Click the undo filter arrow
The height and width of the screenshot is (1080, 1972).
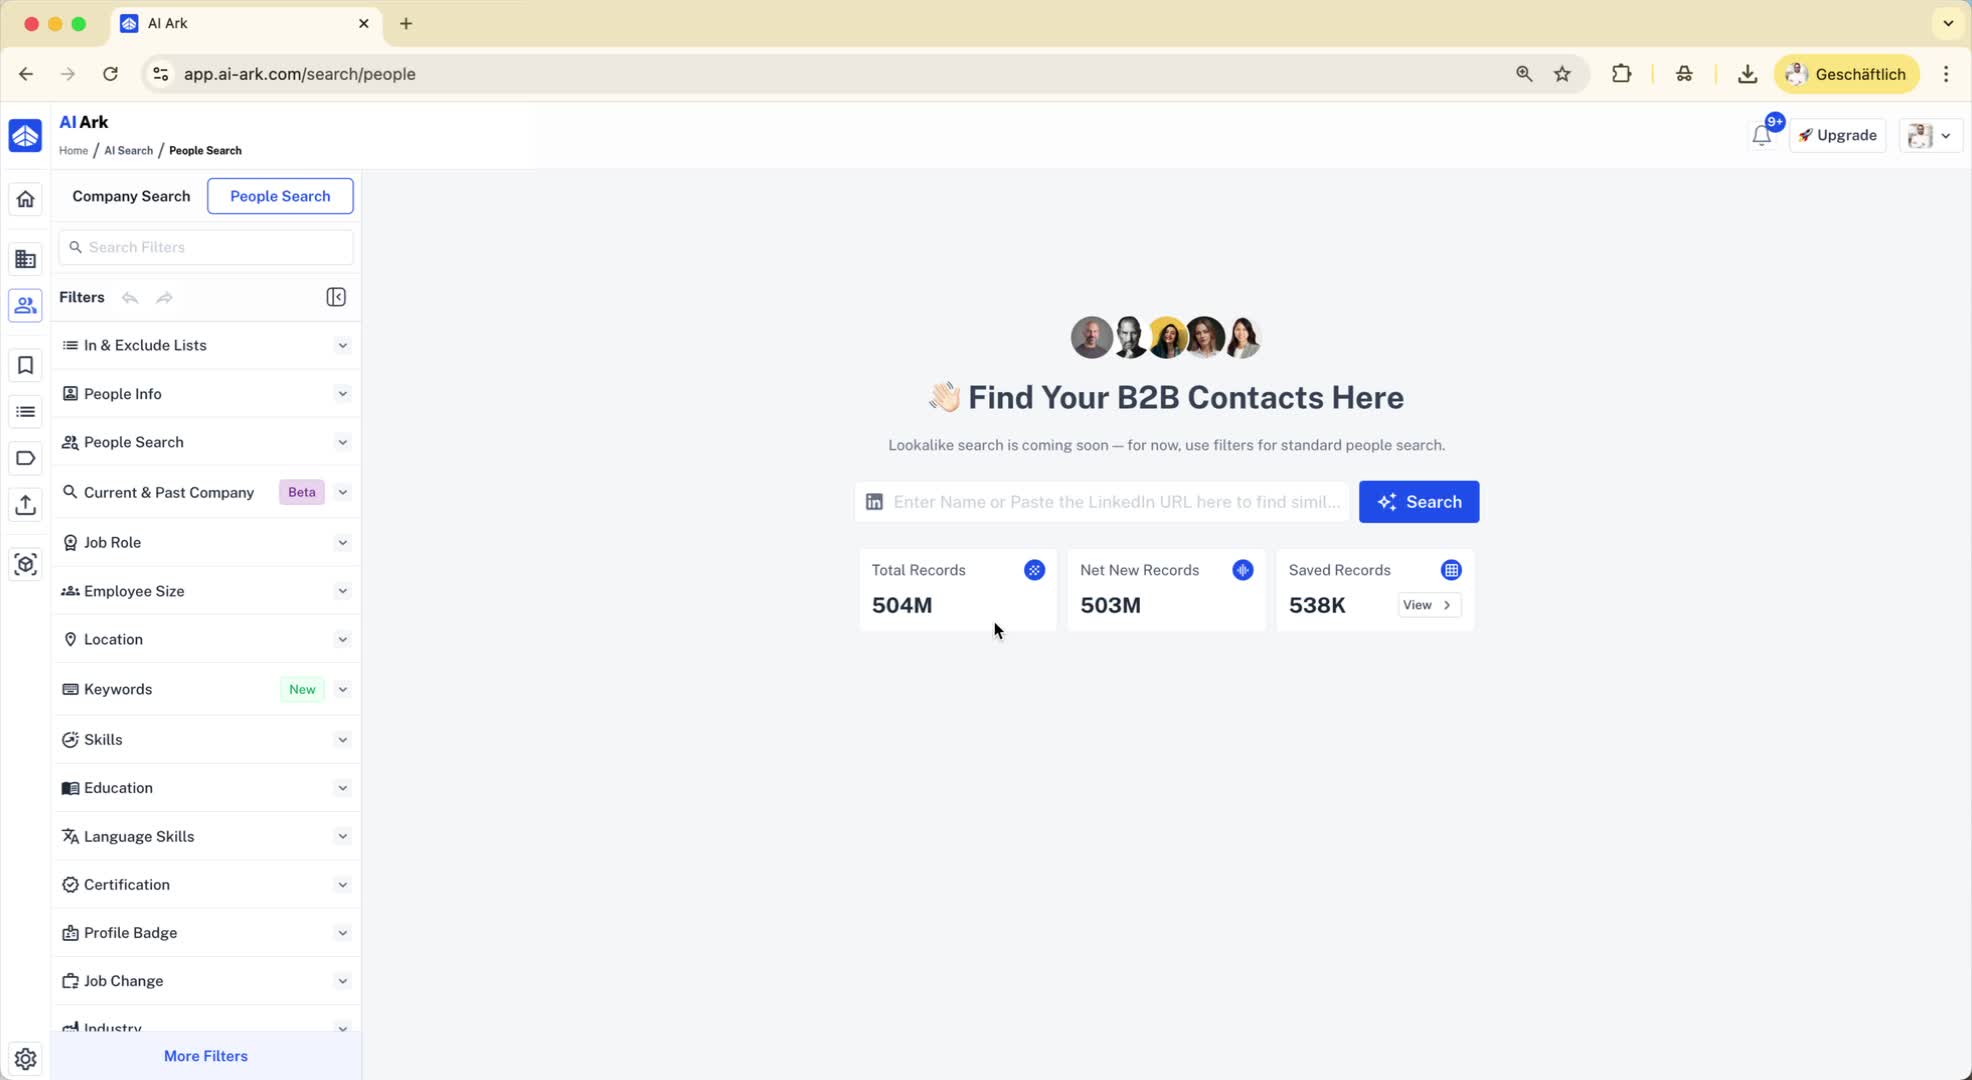point(130,298)
